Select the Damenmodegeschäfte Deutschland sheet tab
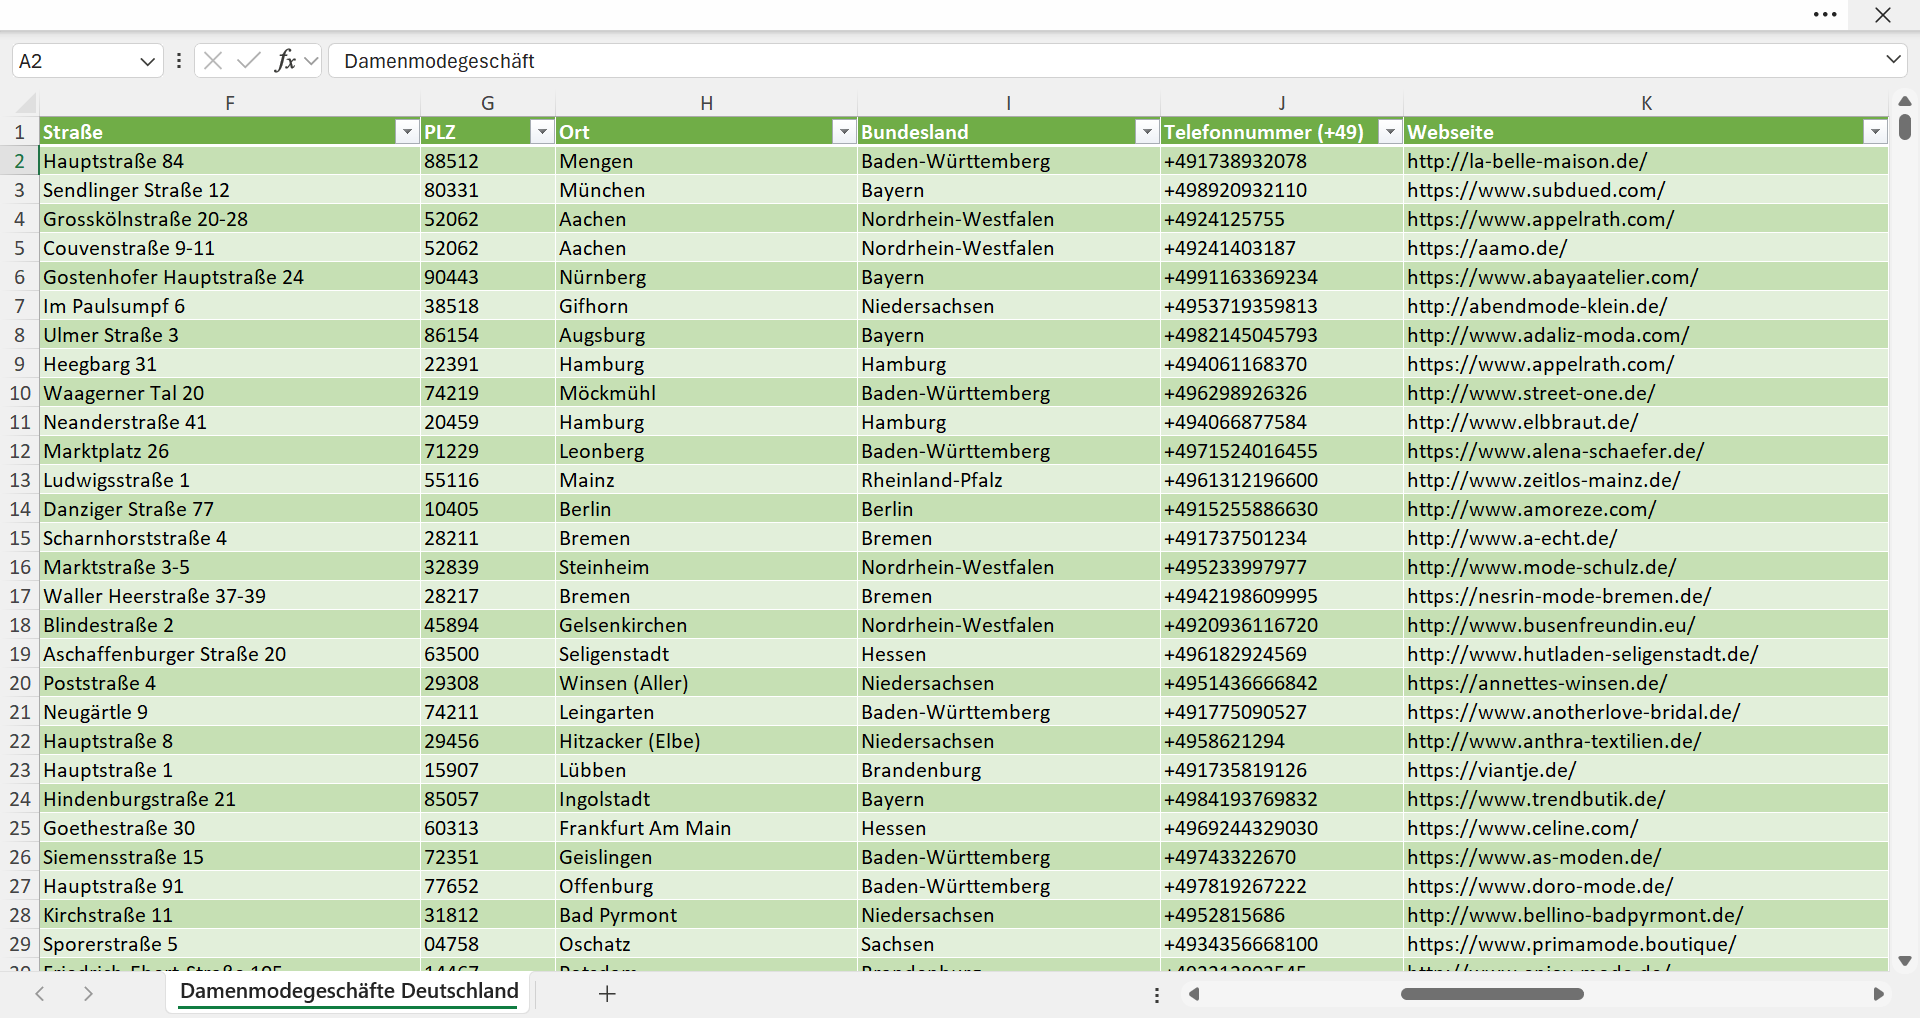Image resolution: width=1920 pixels, height=1018 pixels. [x=349, y=992]
